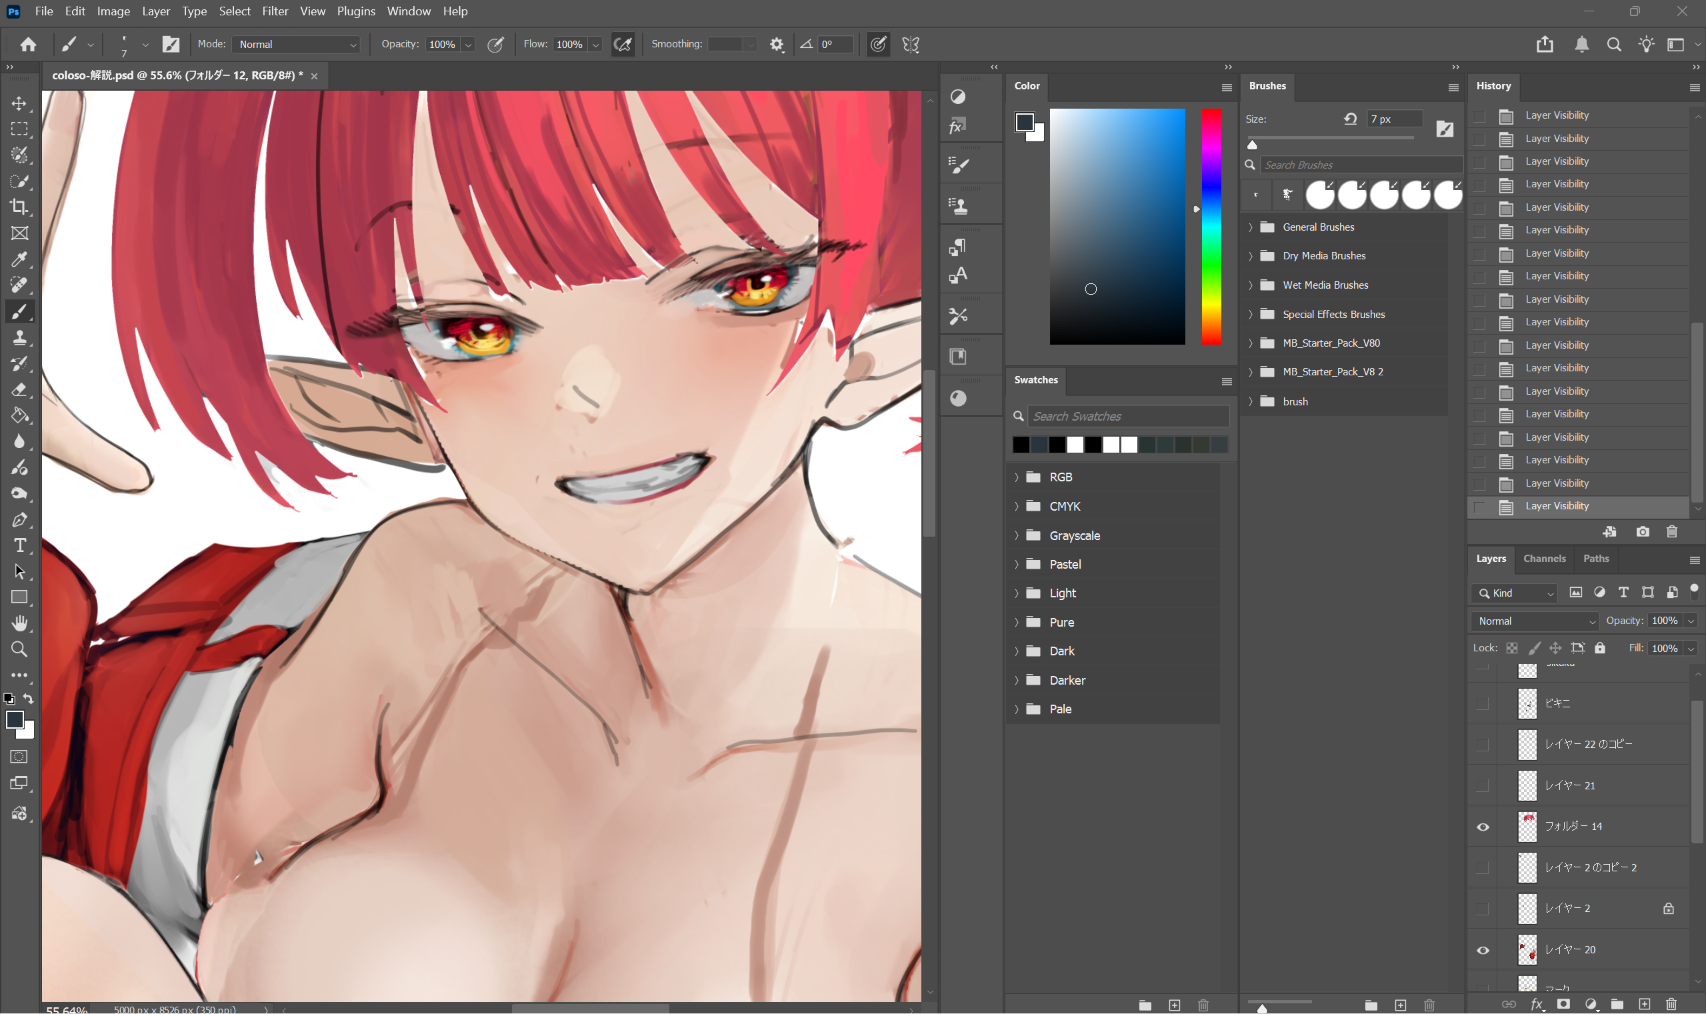This screenshot has width=1706, height=1014.
Task: Hide the レイヤー 20 layer
Action: 1483,950
